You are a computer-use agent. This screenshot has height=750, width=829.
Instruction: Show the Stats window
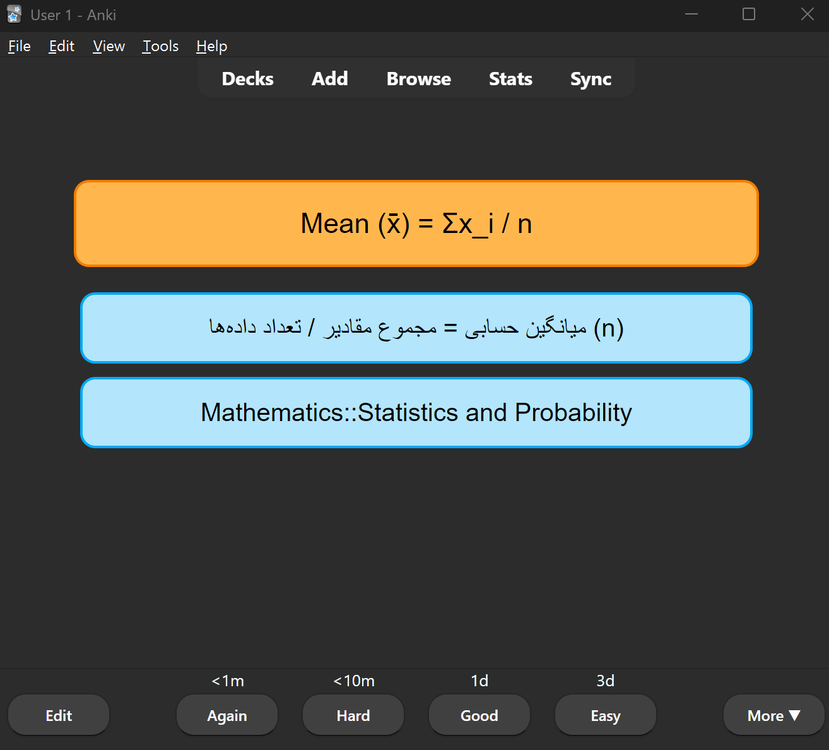[510, 79]
